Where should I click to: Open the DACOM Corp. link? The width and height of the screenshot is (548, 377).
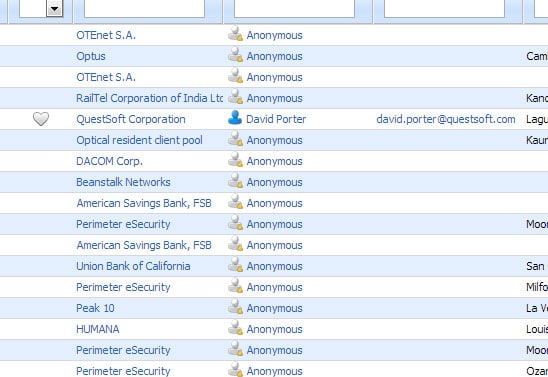click(x=109, y=161)
